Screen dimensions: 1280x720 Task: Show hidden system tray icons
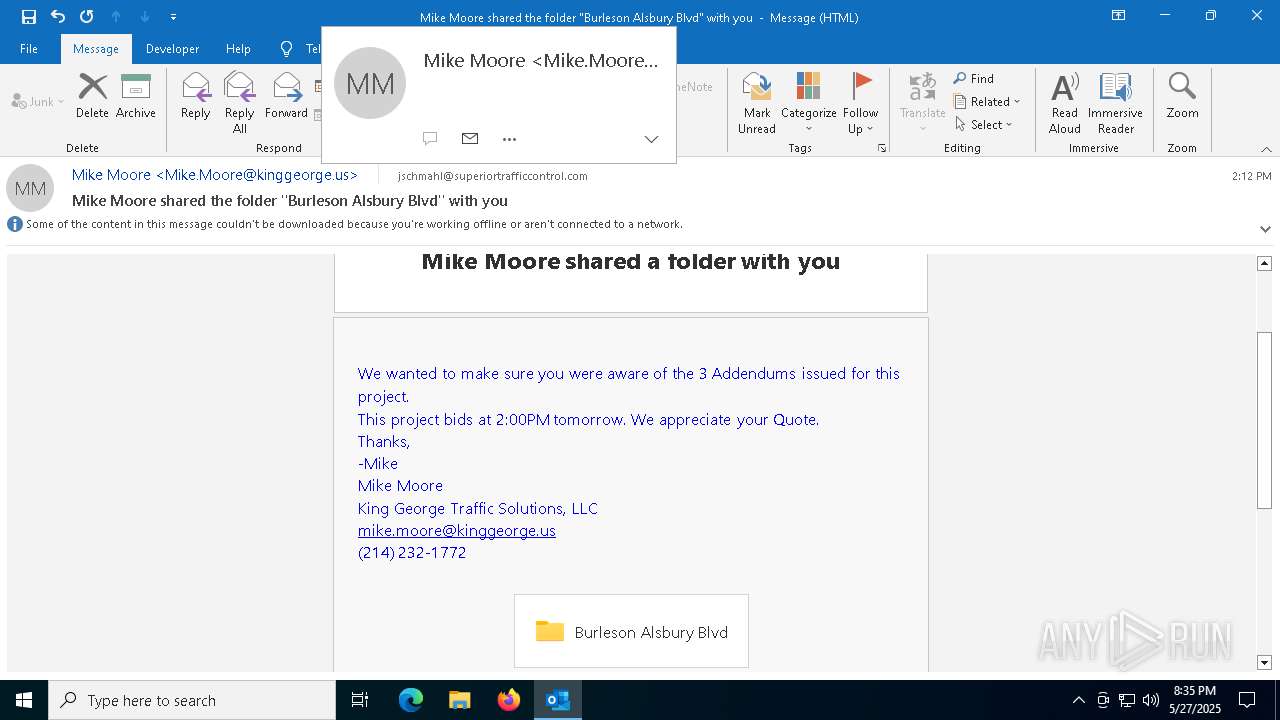[1078, 700]
